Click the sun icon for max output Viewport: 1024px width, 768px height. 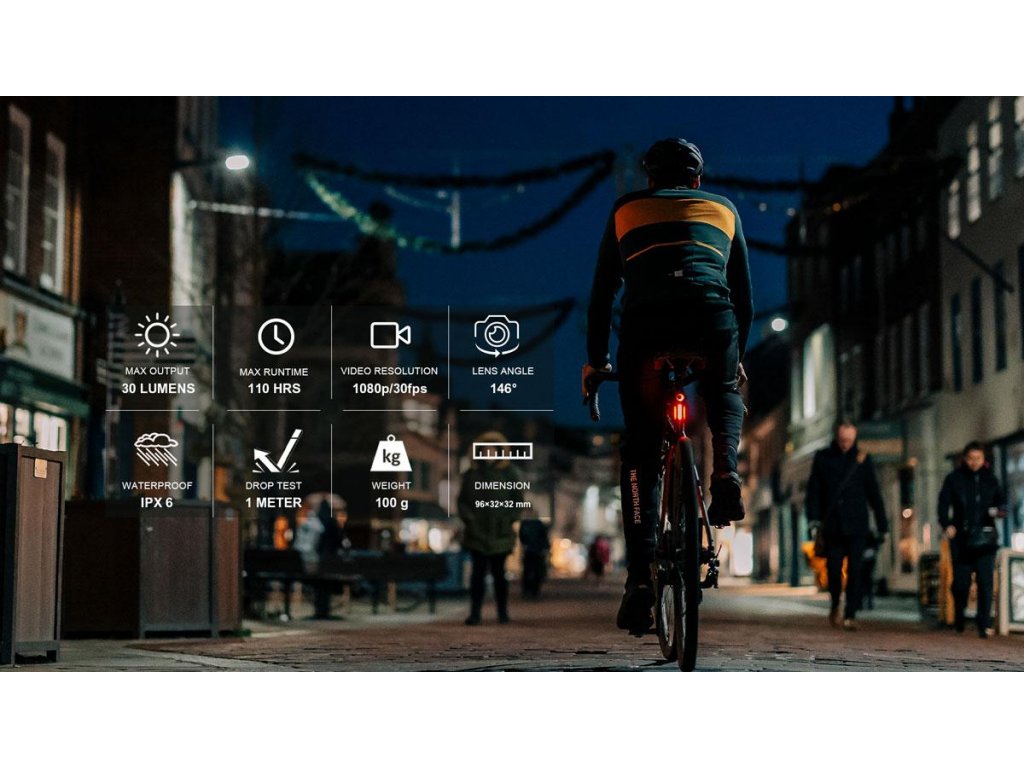[x=157, y=335]
